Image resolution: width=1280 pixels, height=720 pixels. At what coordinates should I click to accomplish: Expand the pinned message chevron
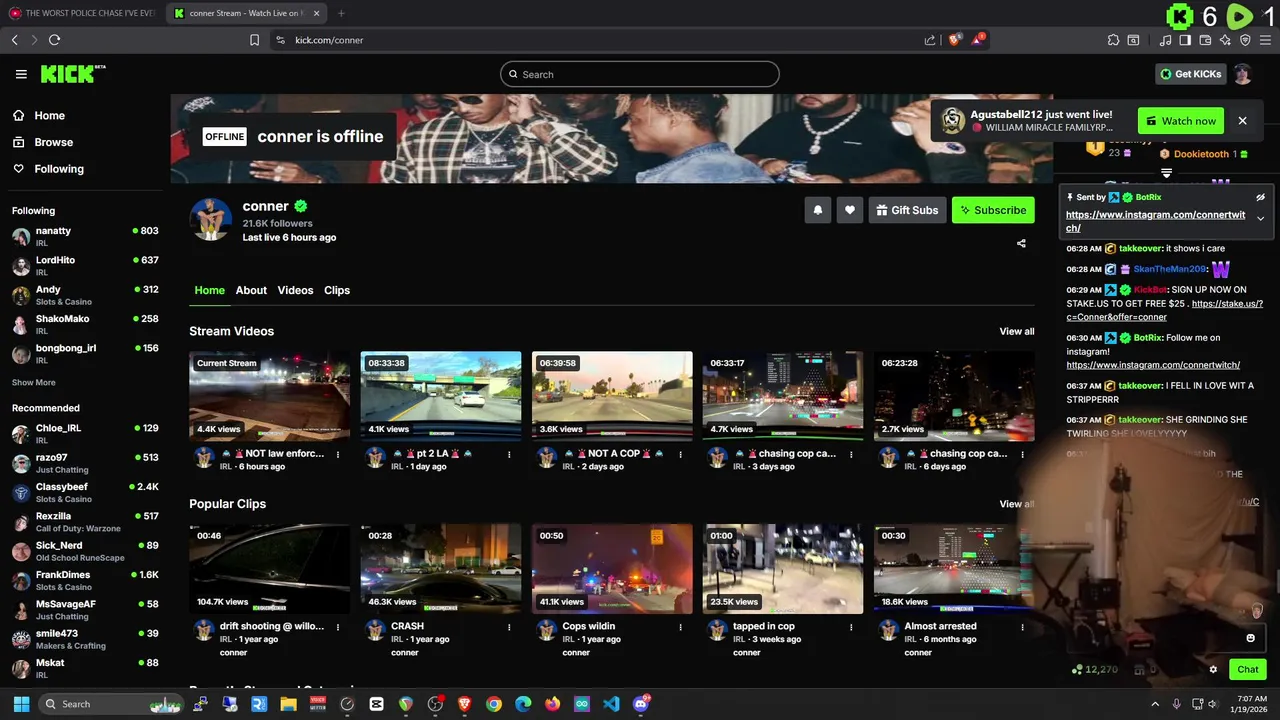(x=1260, y=218)
